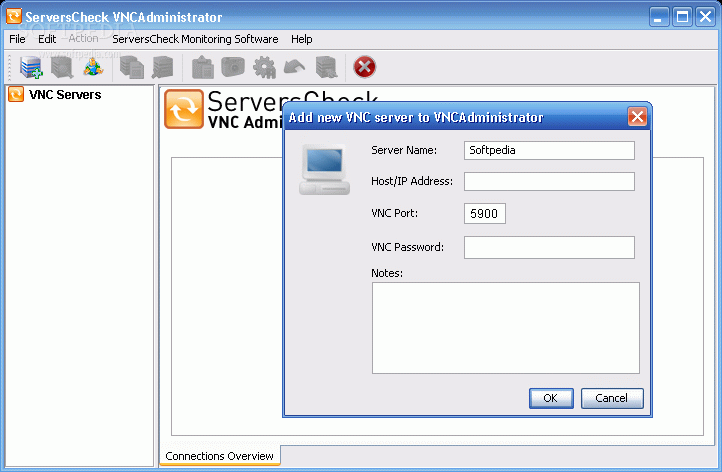Select the VNC Servers tree root

65,95
